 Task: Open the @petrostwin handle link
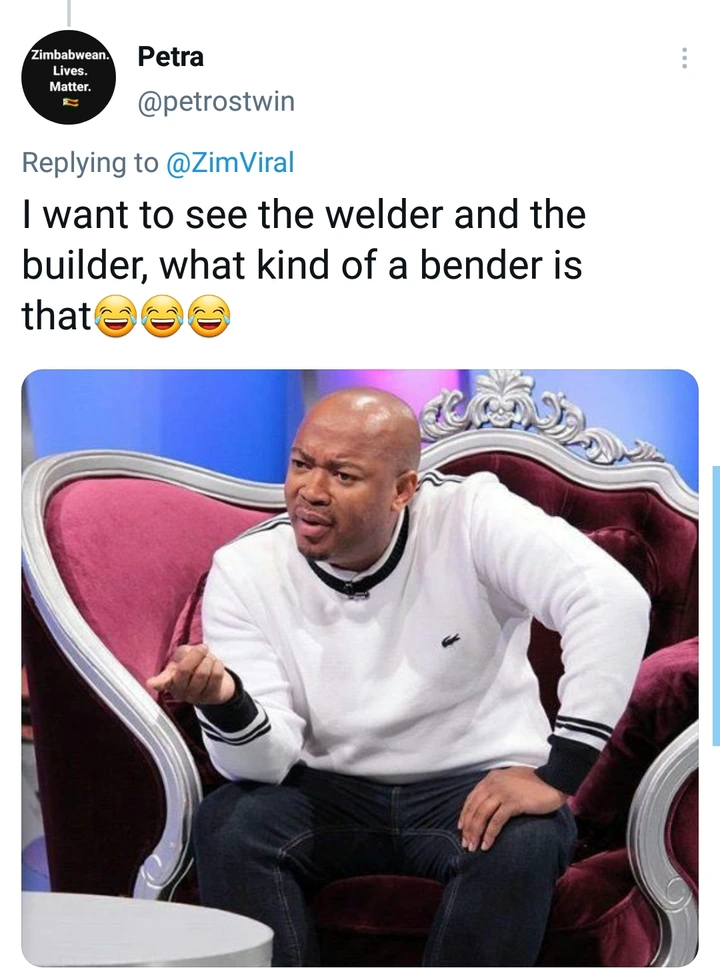click(x=216, y=101)
